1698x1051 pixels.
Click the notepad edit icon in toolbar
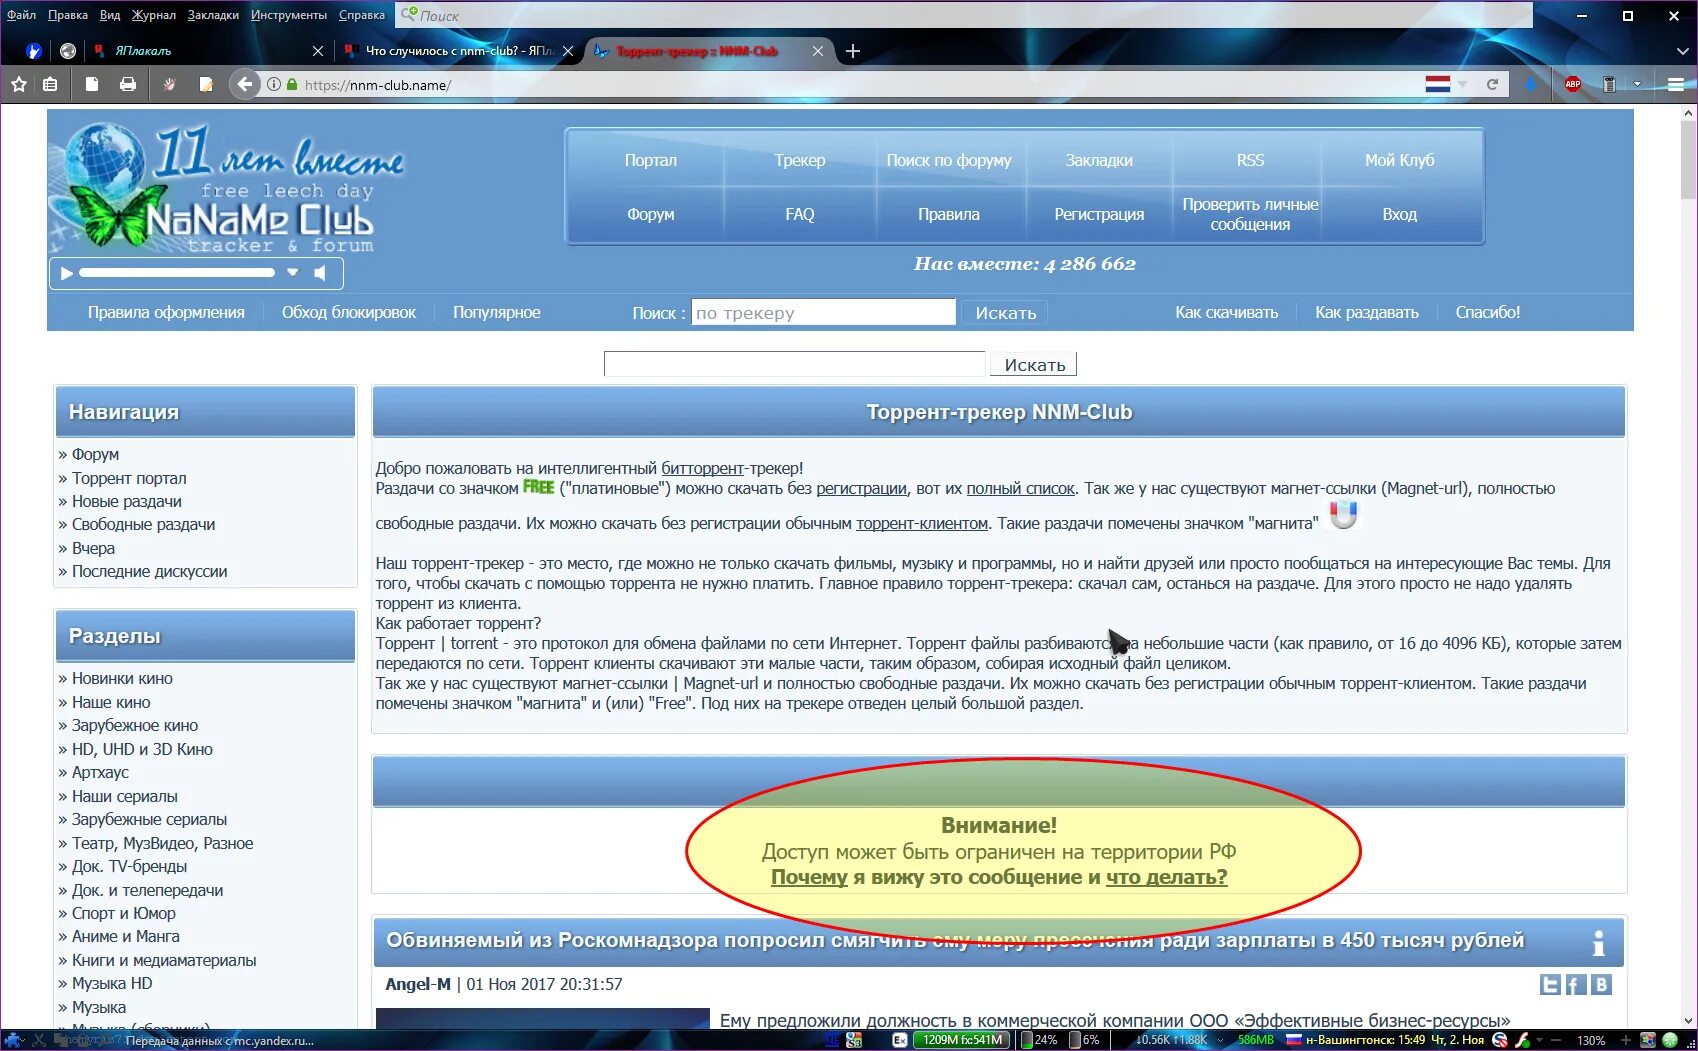click(206, 85)
